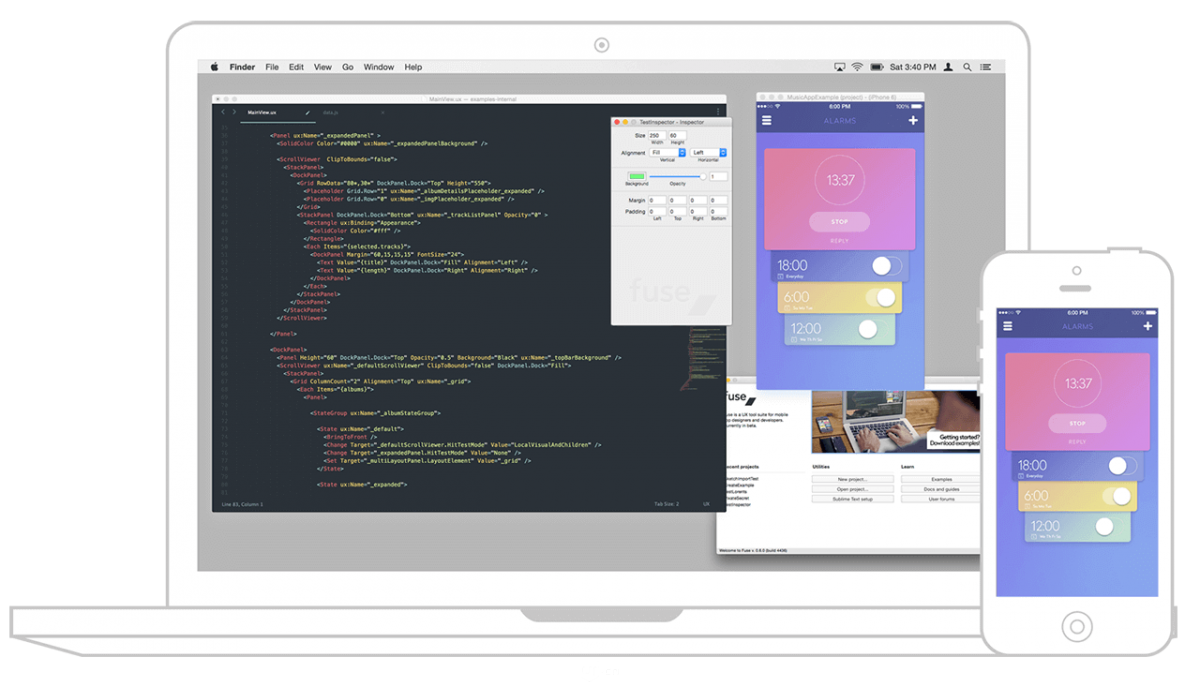Open the Apple menu in the menu bar
The image size is (1200, 687).
(214, 67)
